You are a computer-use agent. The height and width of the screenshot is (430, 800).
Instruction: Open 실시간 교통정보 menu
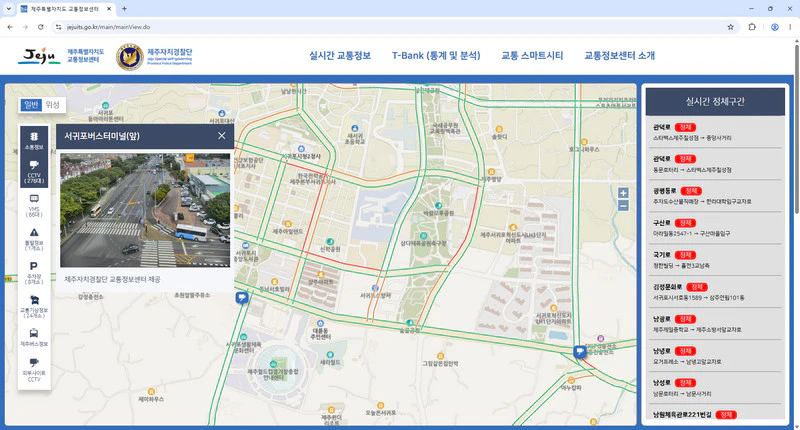coord(340,56)
